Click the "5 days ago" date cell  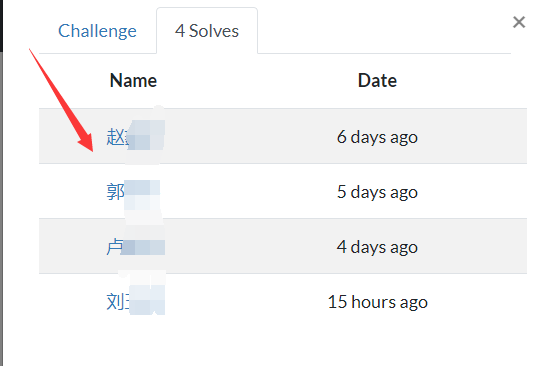pyautogui.click(x=377, y=192)
